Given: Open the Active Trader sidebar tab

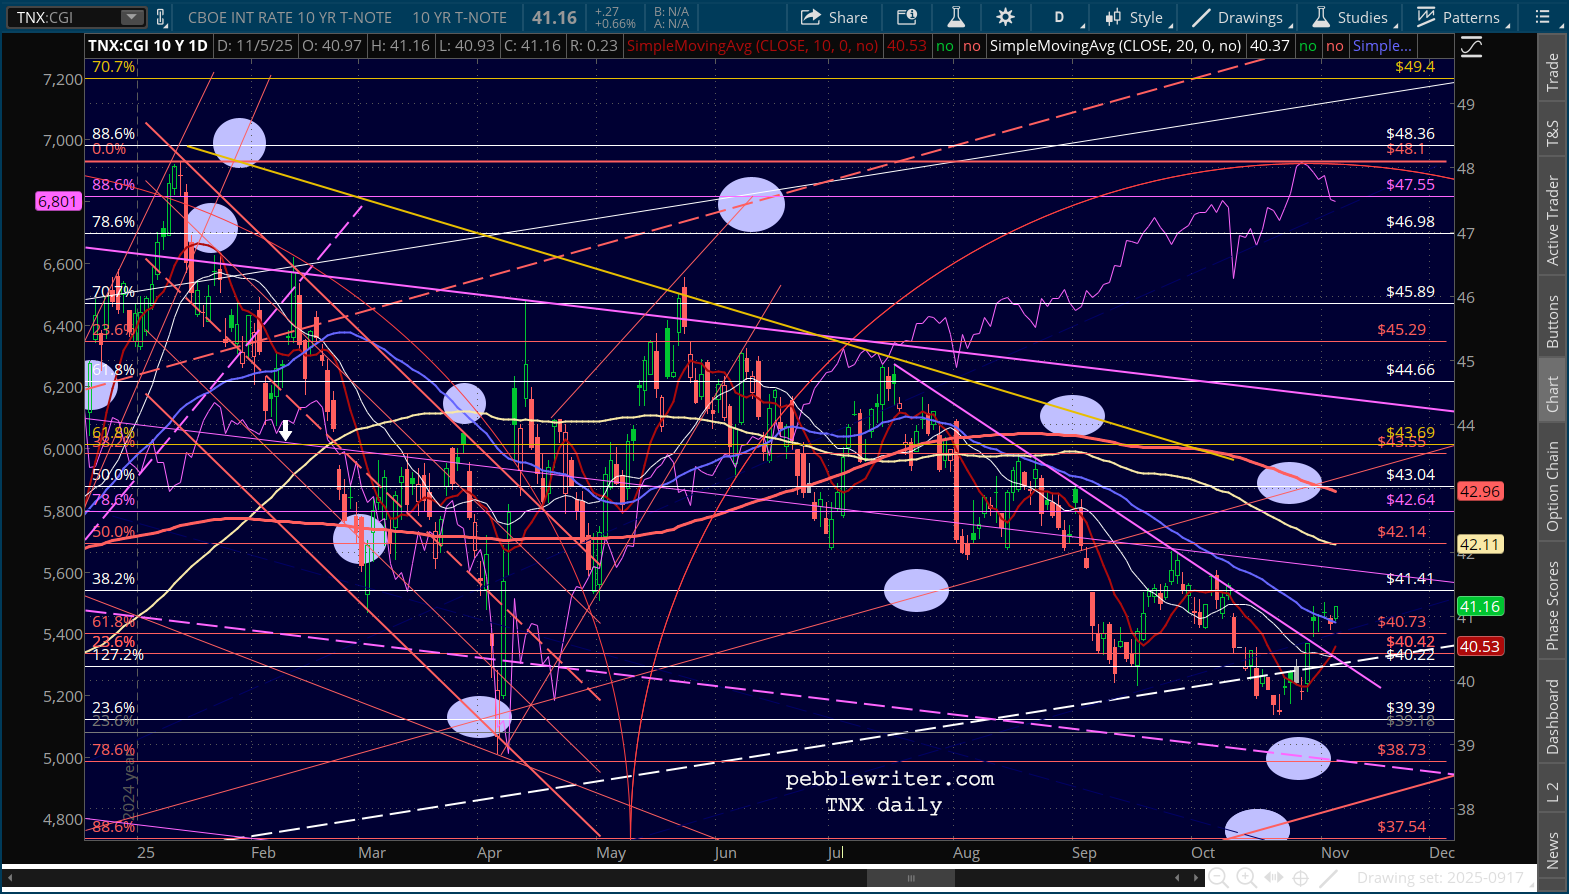Looking at the screenshot, I should [x=1553, y=220].
